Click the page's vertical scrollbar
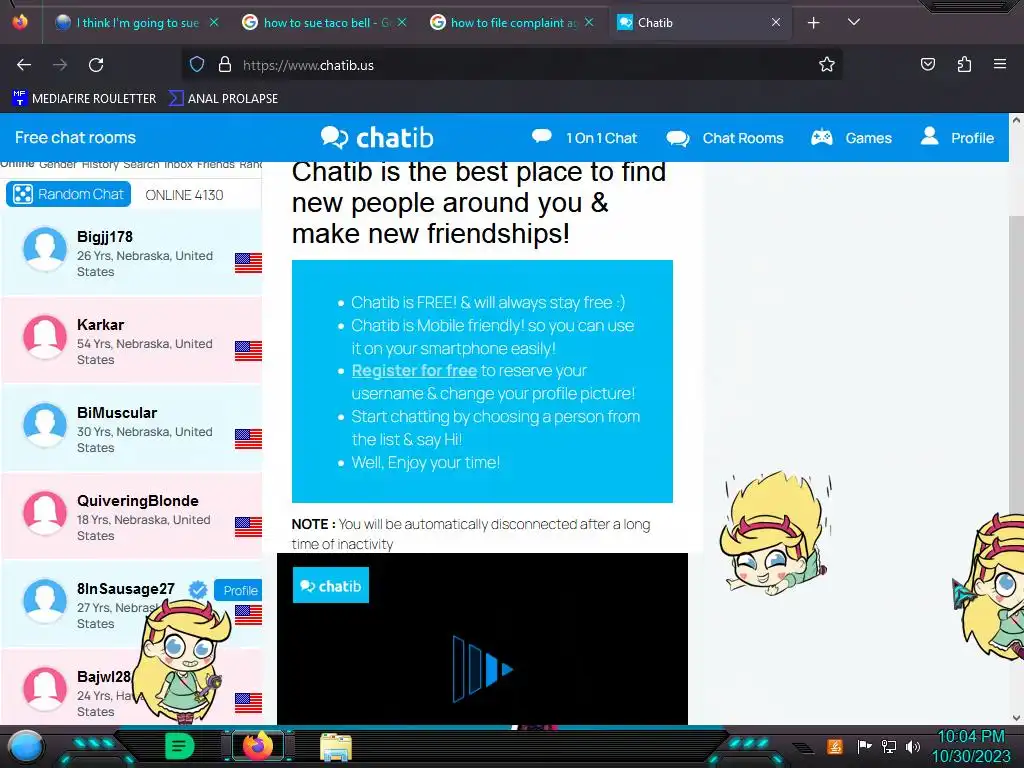 1016,418
